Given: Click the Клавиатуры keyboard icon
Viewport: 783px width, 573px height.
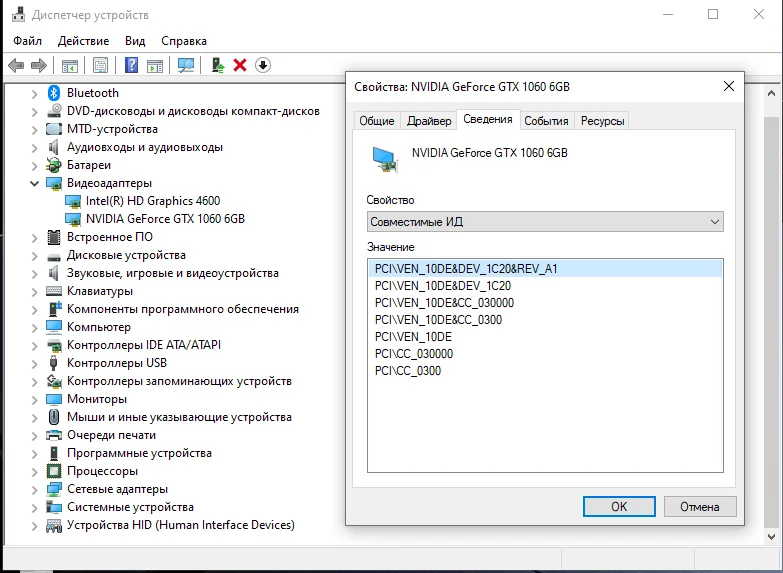Looking at the screenshot, I should (x=54, y=291).
